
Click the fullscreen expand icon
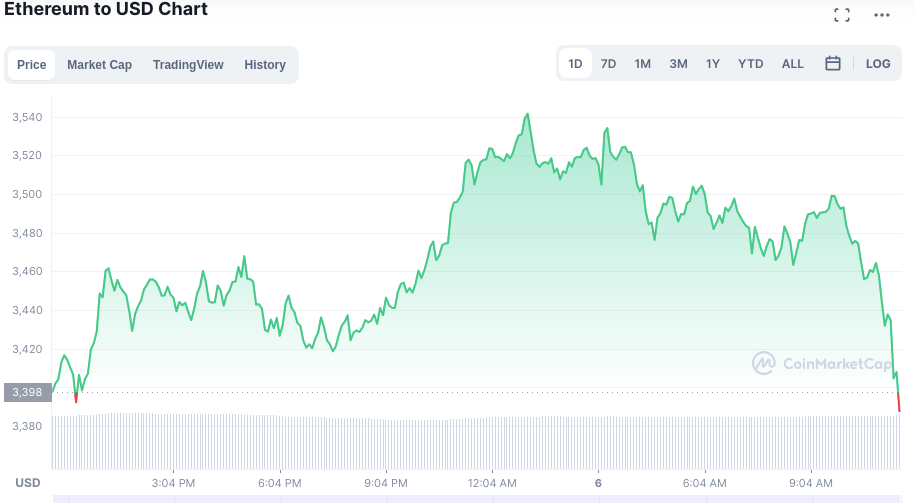(842, 15)
